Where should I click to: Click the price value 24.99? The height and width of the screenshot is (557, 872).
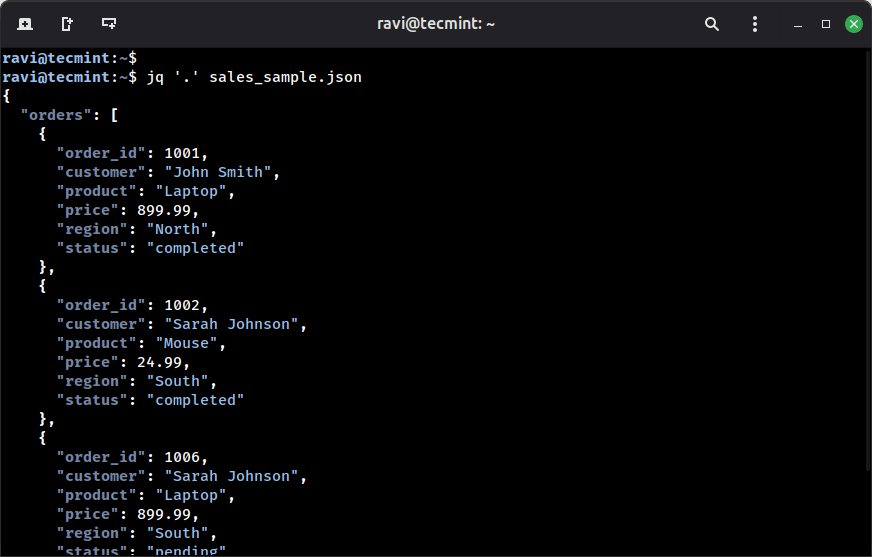tap(161, 362)
